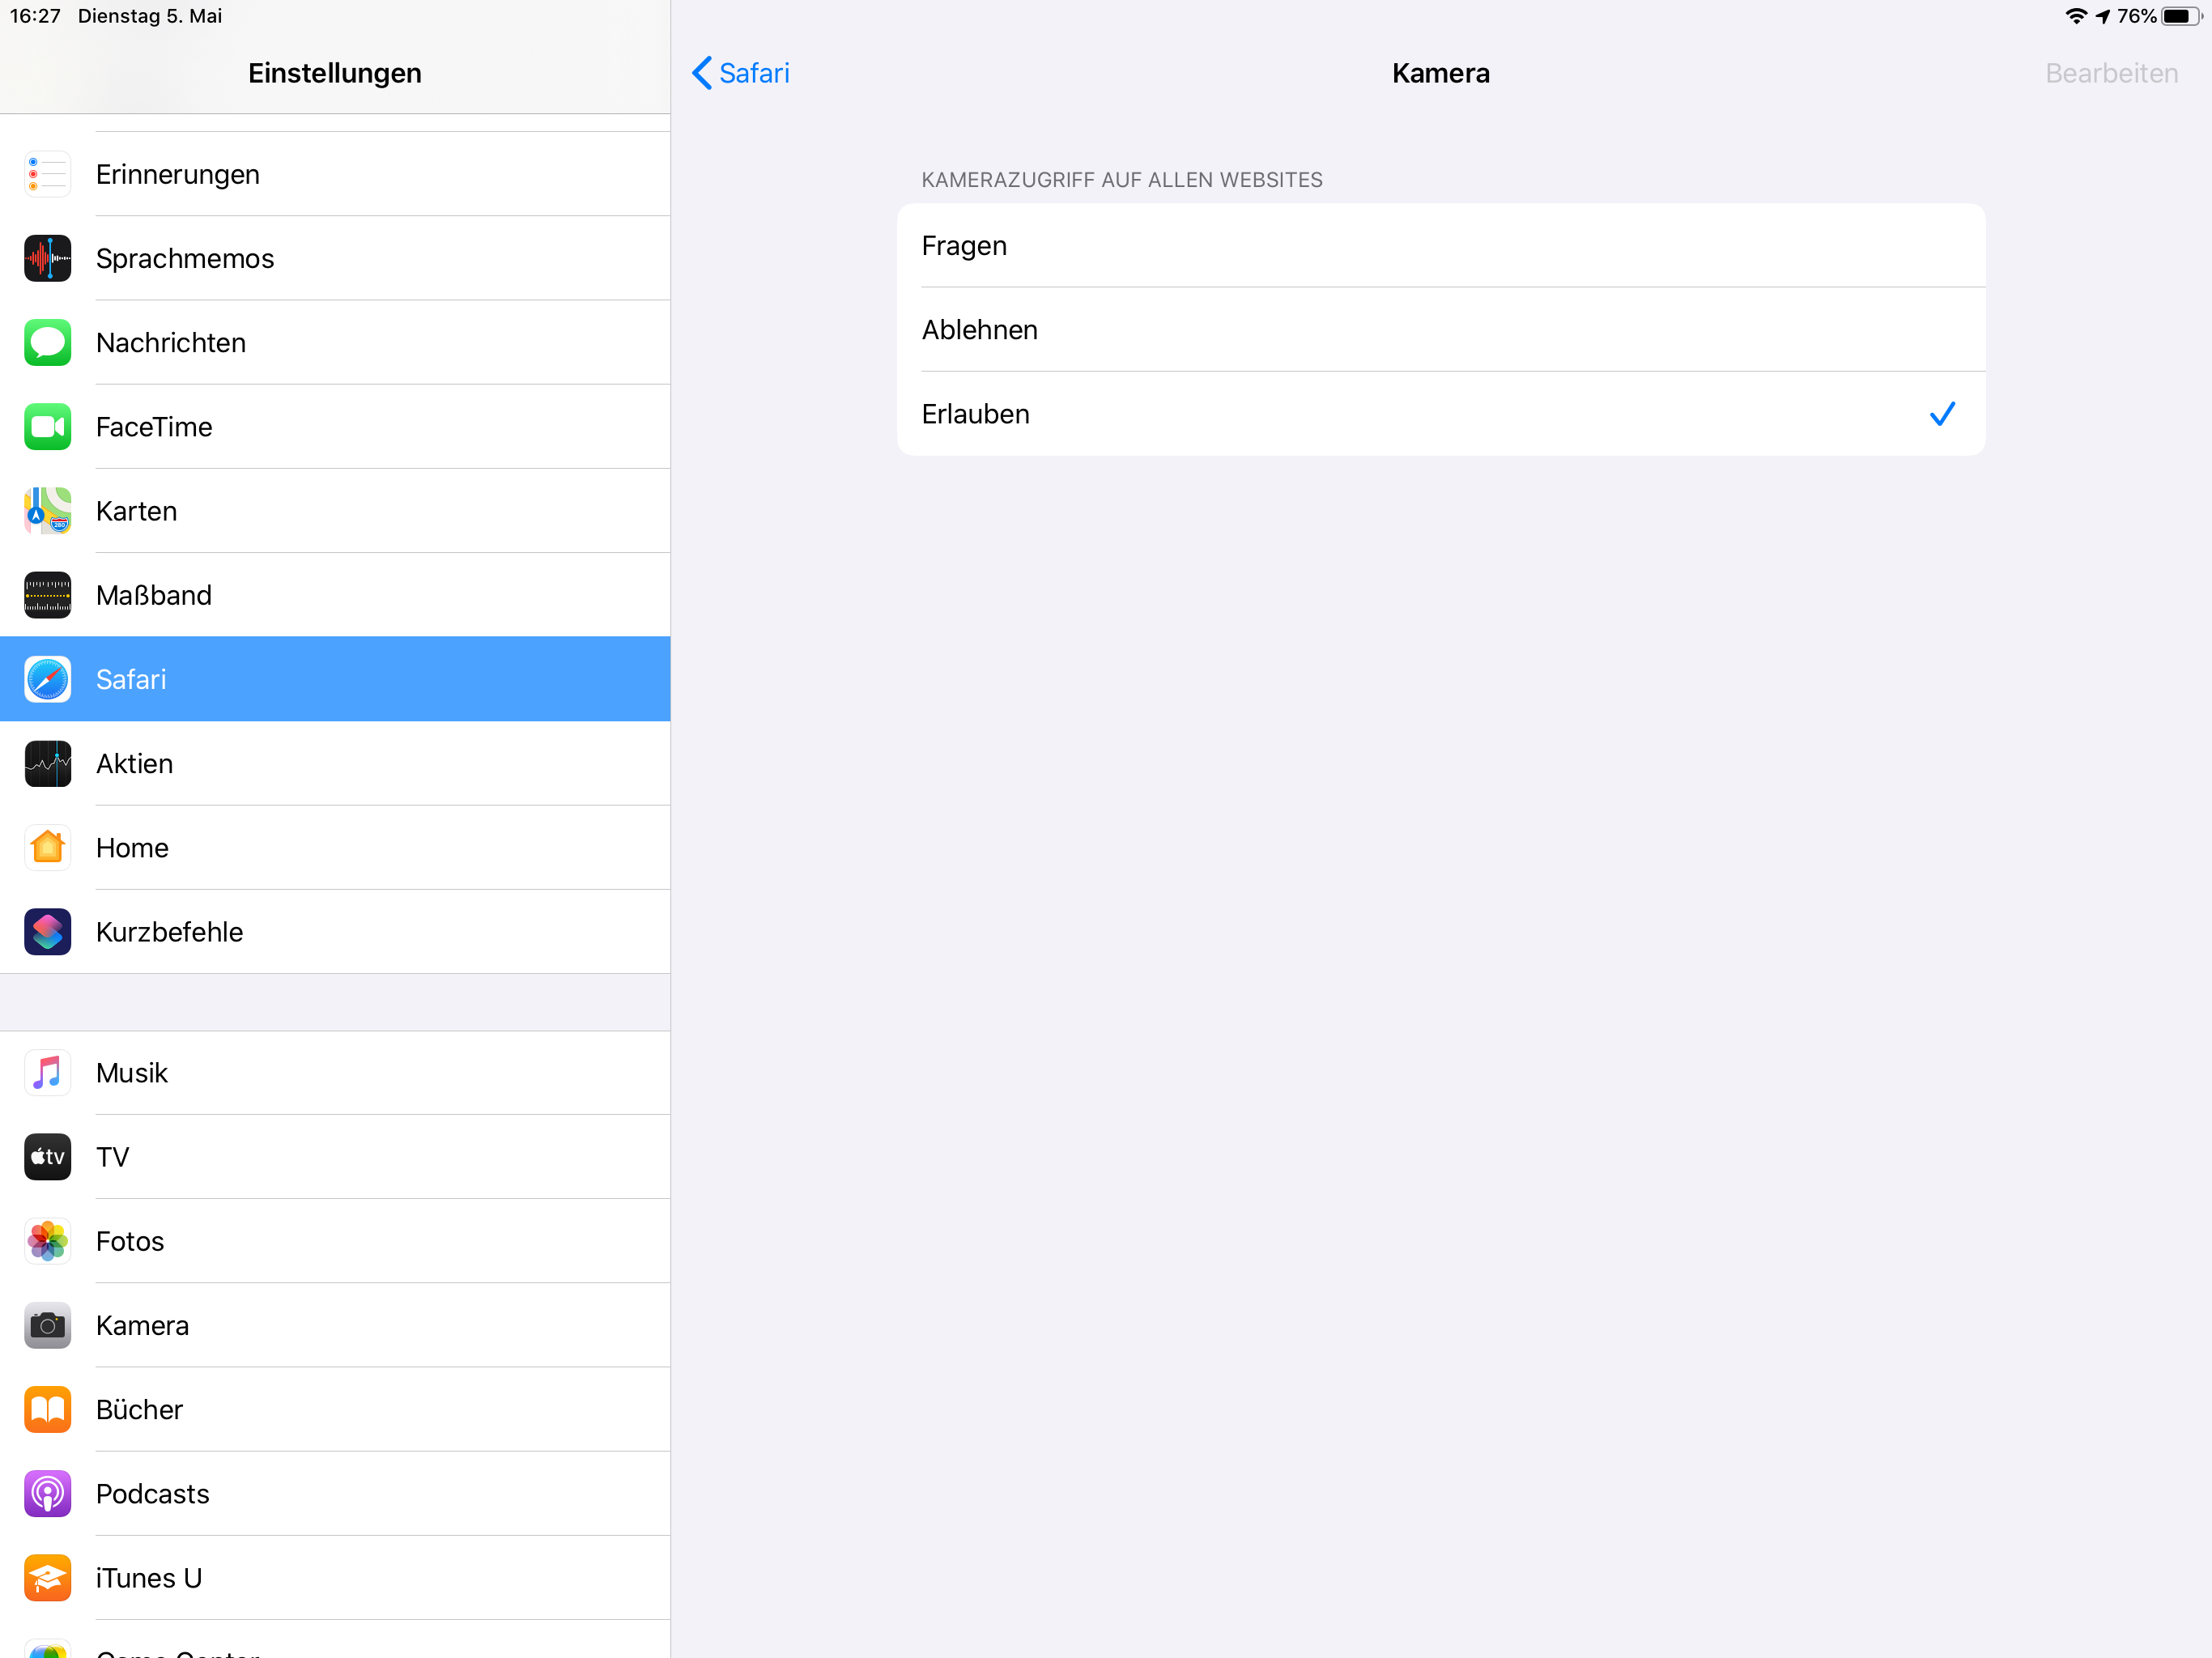Image resolution: width=2212 pixels, height=1658 pixels.
Task: Tap the selected Safari row label
Action: tap(131, 679)
